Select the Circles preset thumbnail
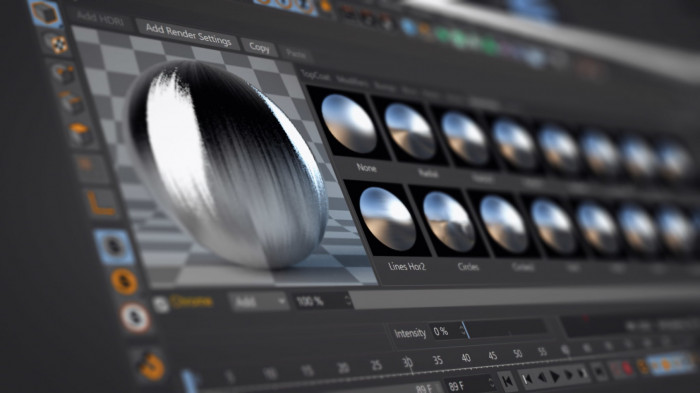The image size is (700, 393). coord(449,222)
